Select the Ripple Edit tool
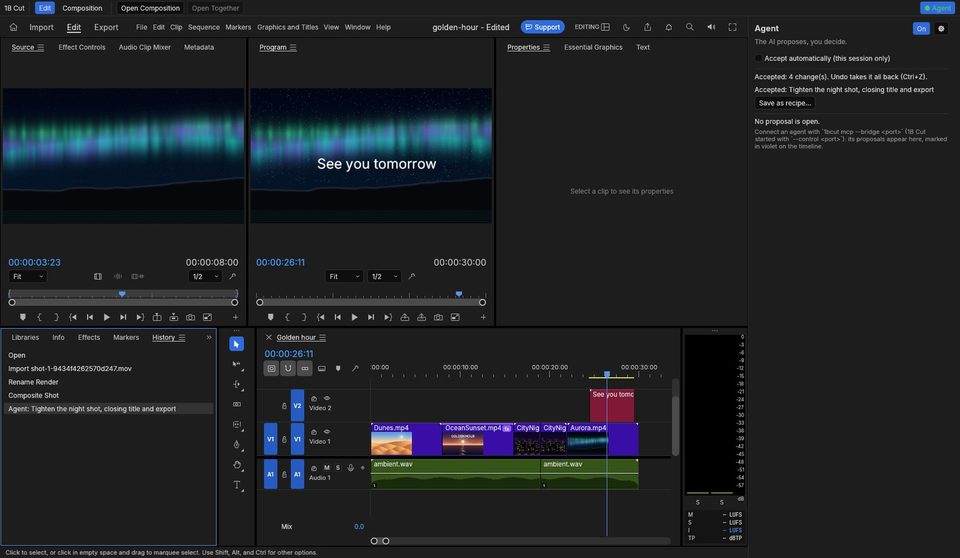This screenshot has height=558, width=960. pyautogui.click(x=237, y=384)
